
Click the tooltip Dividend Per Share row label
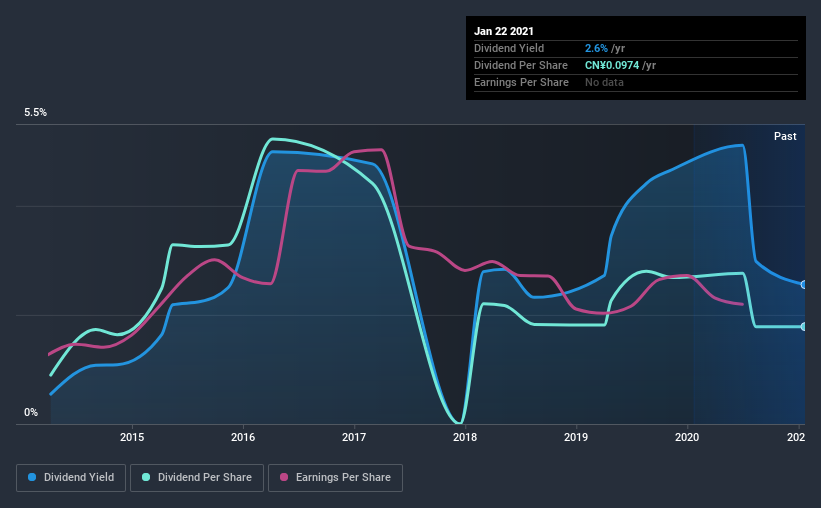520,65
